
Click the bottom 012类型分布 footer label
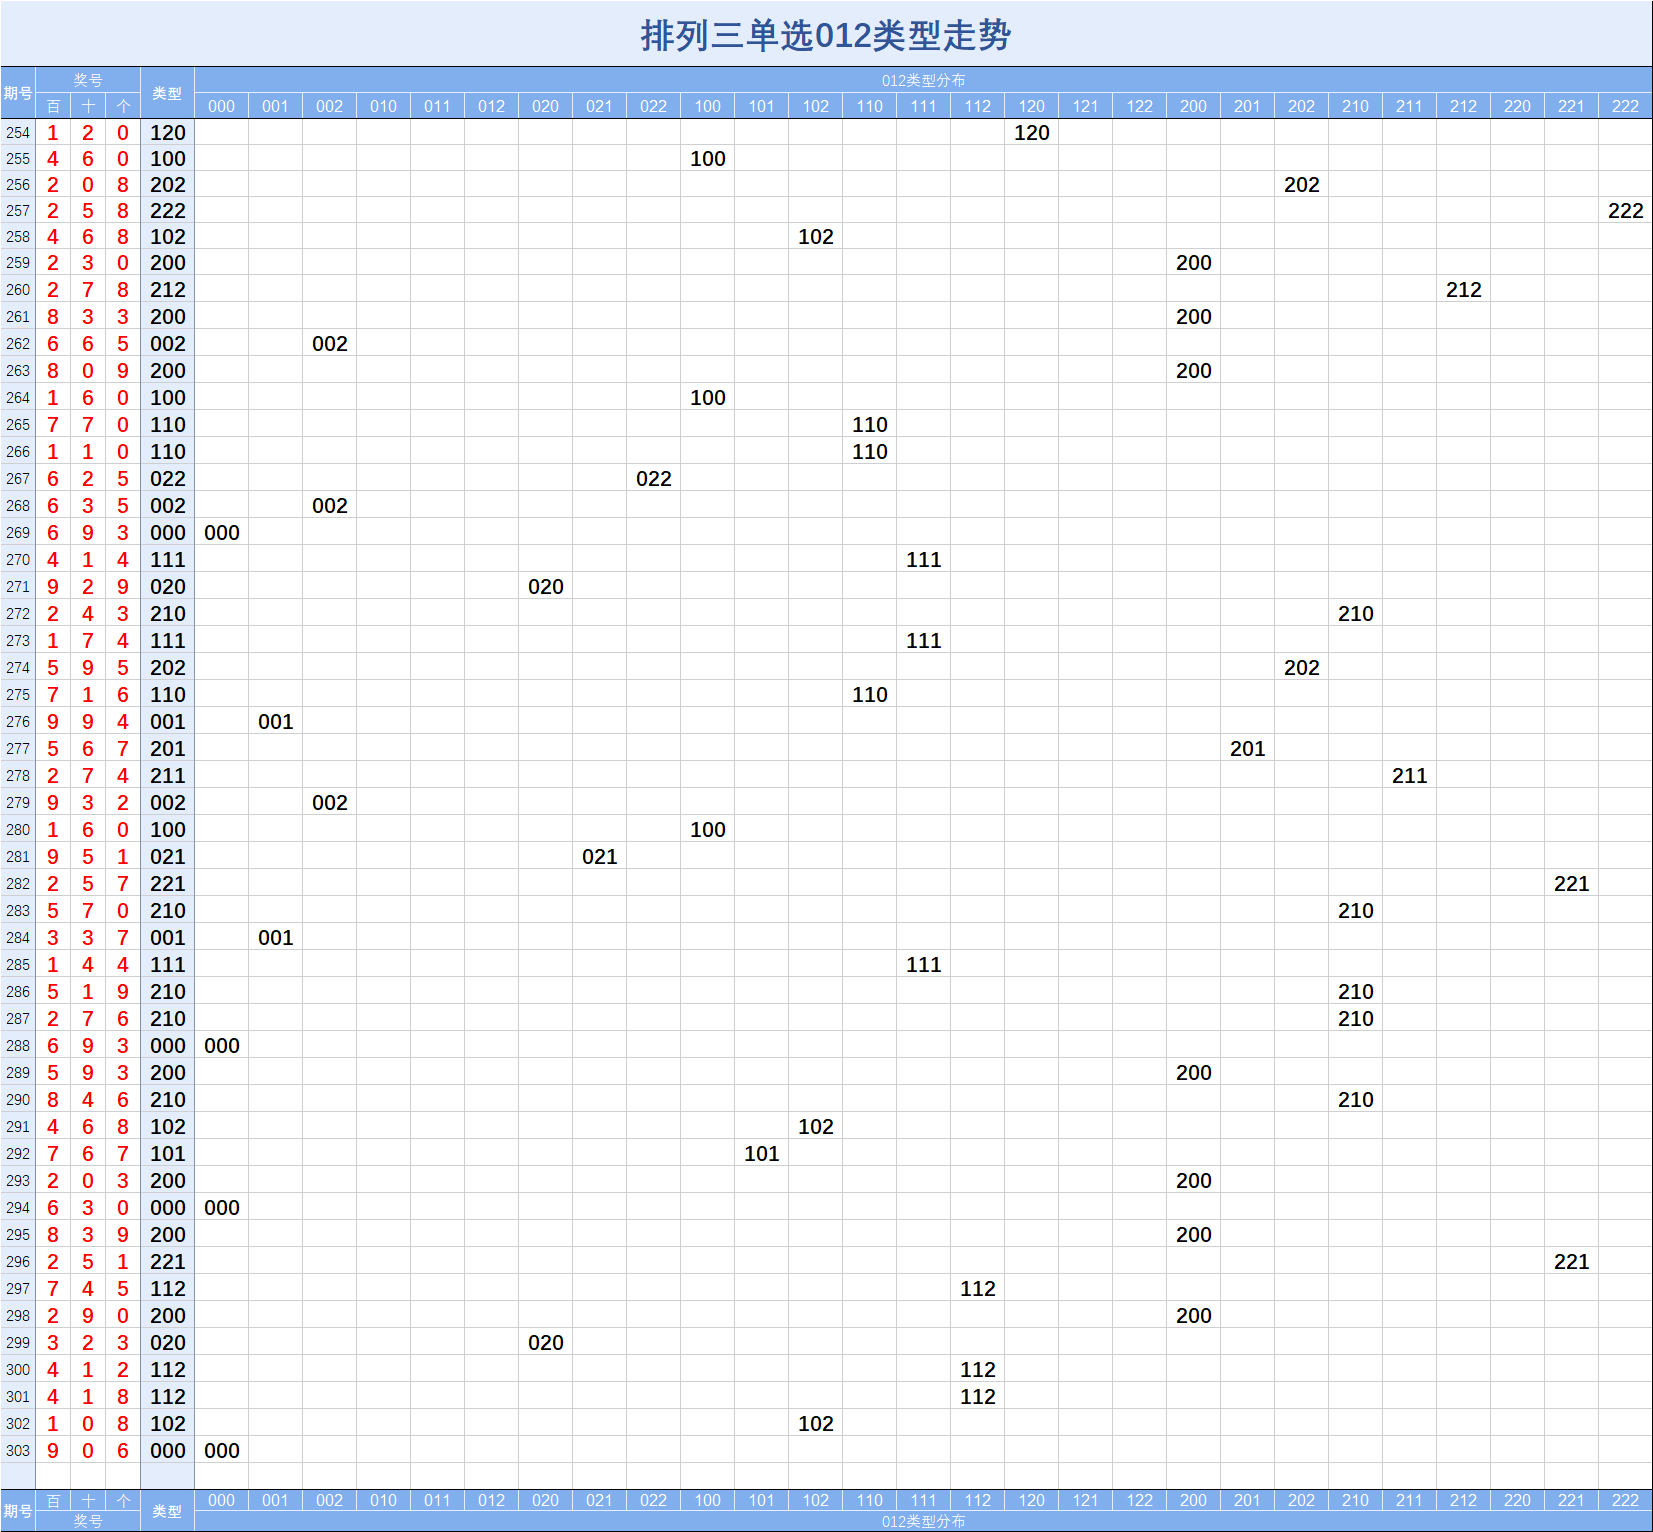(x=923, y=1521)
